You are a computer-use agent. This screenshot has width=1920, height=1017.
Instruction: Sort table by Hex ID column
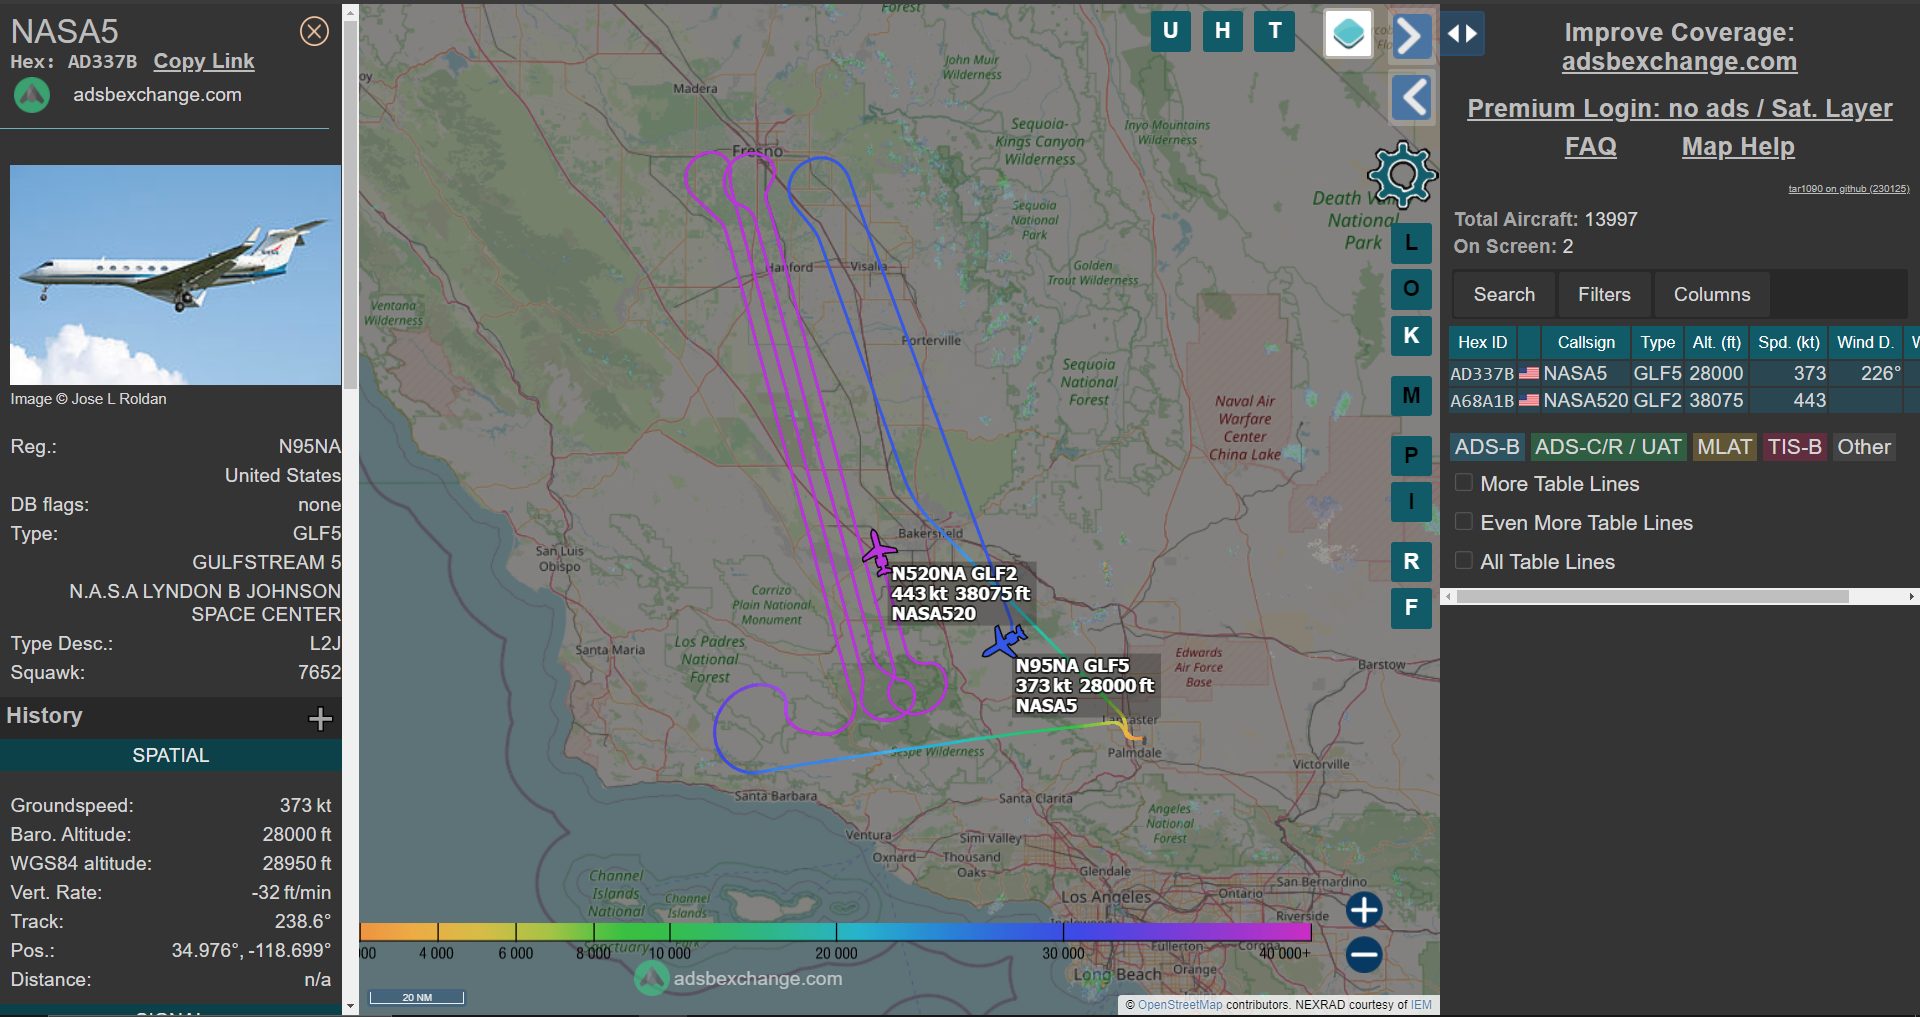coord(1482,342)
